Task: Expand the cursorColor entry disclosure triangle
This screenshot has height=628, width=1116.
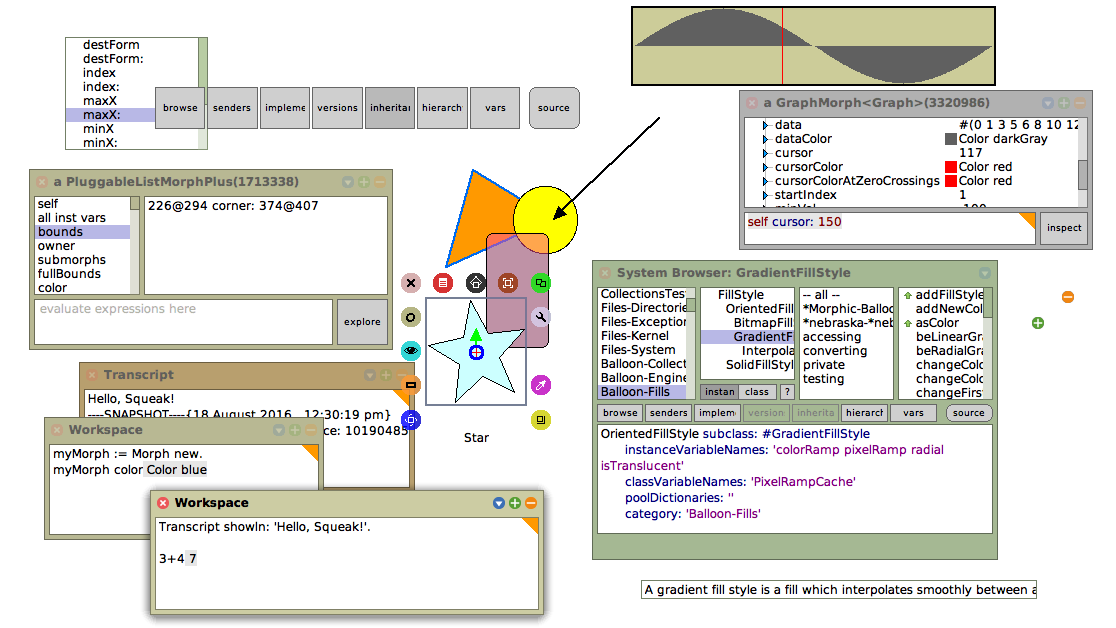Action: pyautogui.click(x=765, y=166)
